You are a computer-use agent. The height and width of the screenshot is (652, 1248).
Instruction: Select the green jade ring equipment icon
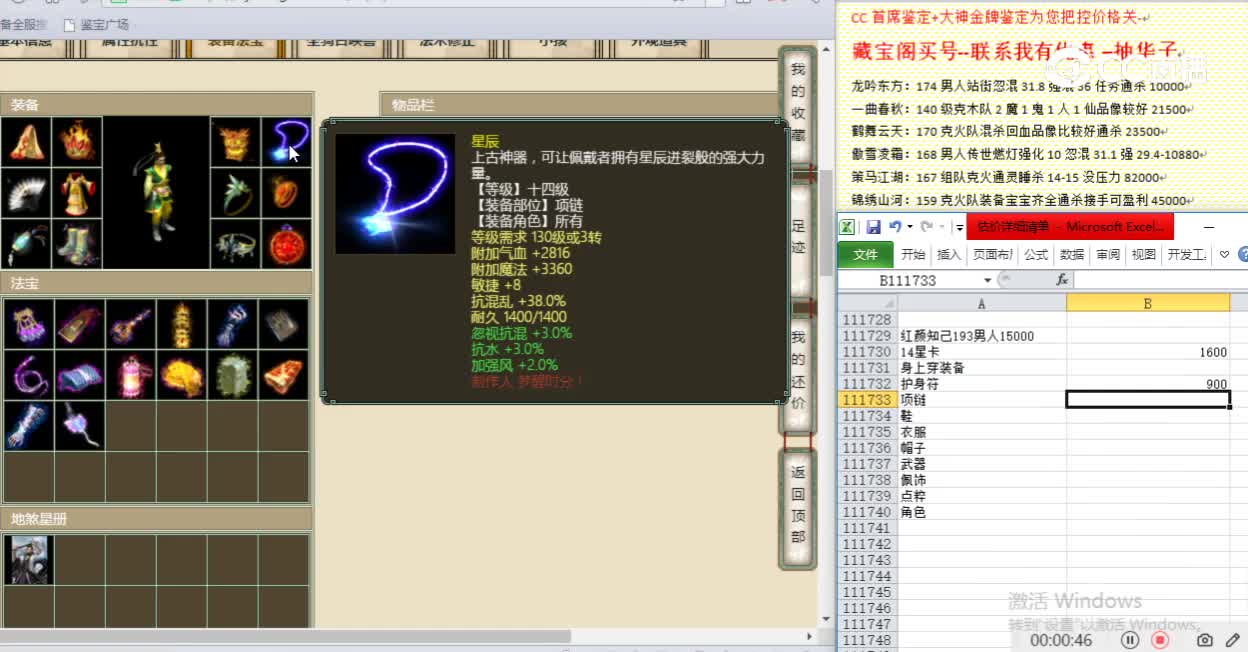[235, 193]
